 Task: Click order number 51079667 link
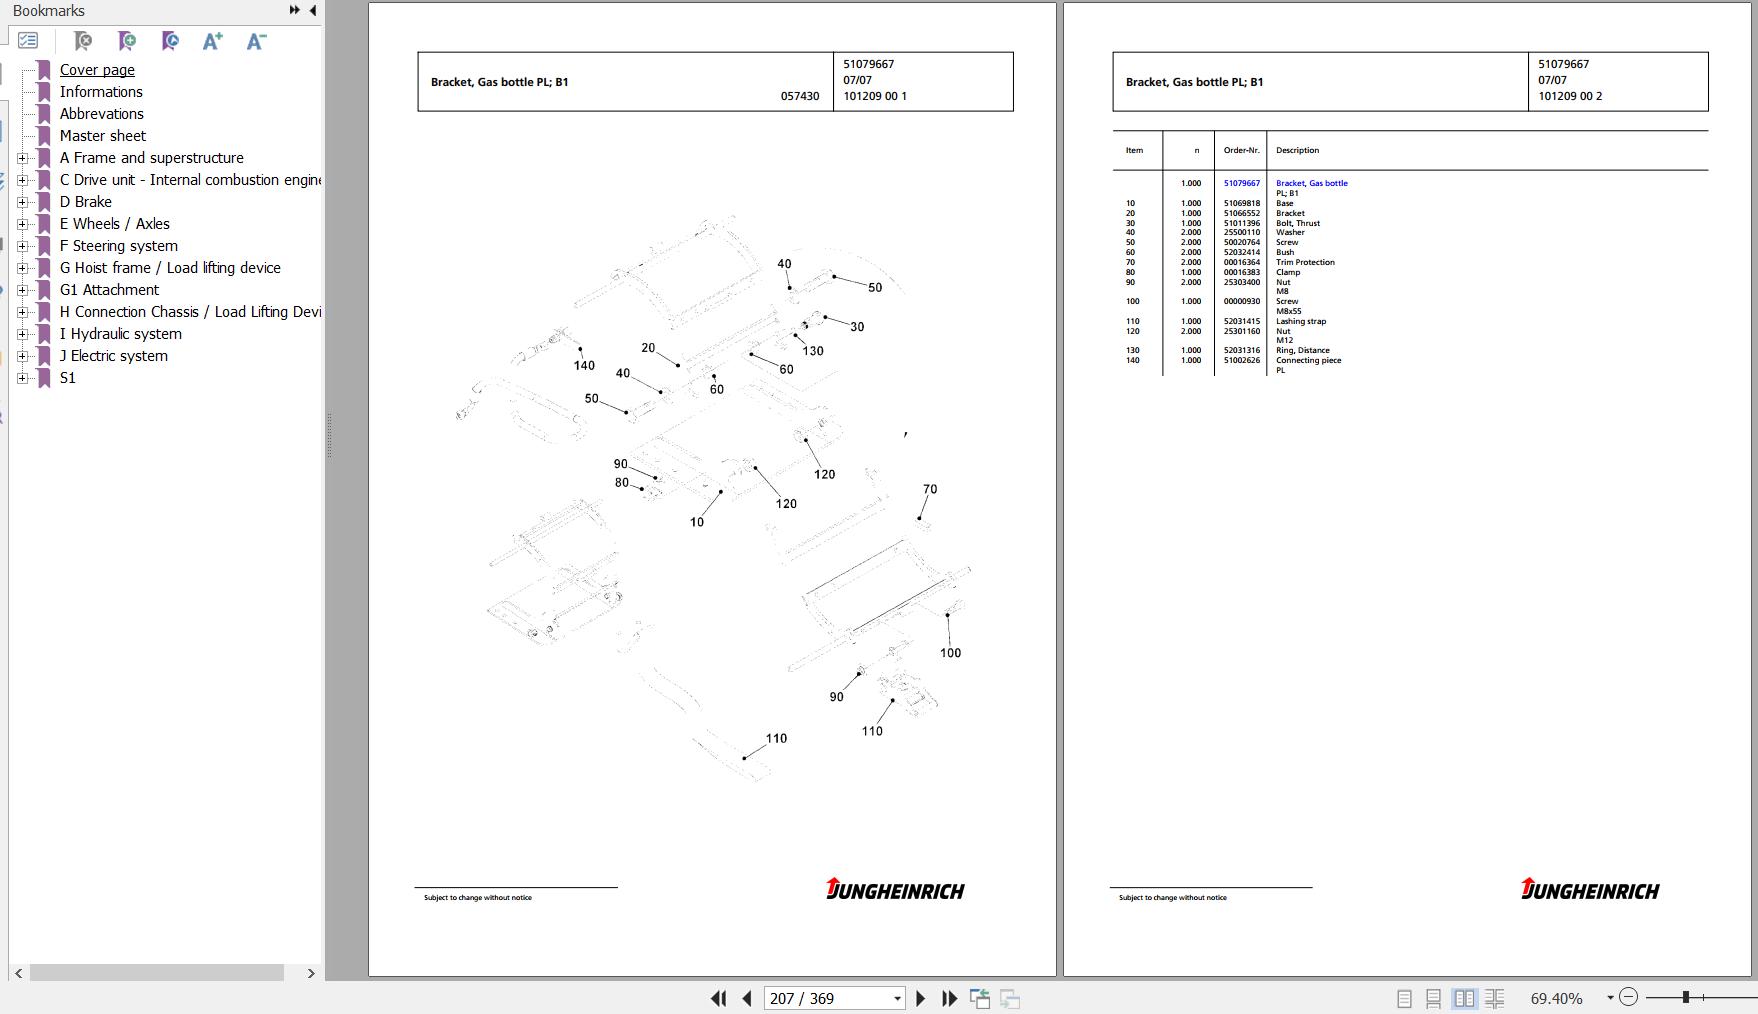point(1241,183)
